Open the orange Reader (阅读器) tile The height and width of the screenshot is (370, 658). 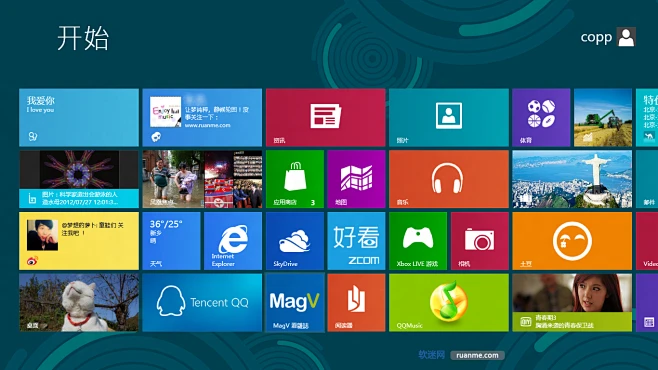point(356,302)
